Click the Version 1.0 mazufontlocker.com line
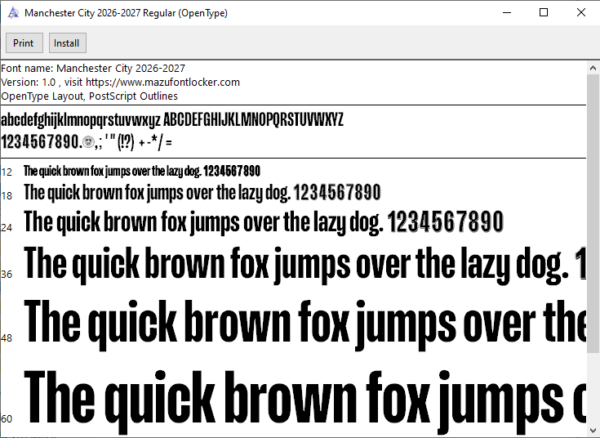This screenshot has width=600, height=438. click(120, 82)
